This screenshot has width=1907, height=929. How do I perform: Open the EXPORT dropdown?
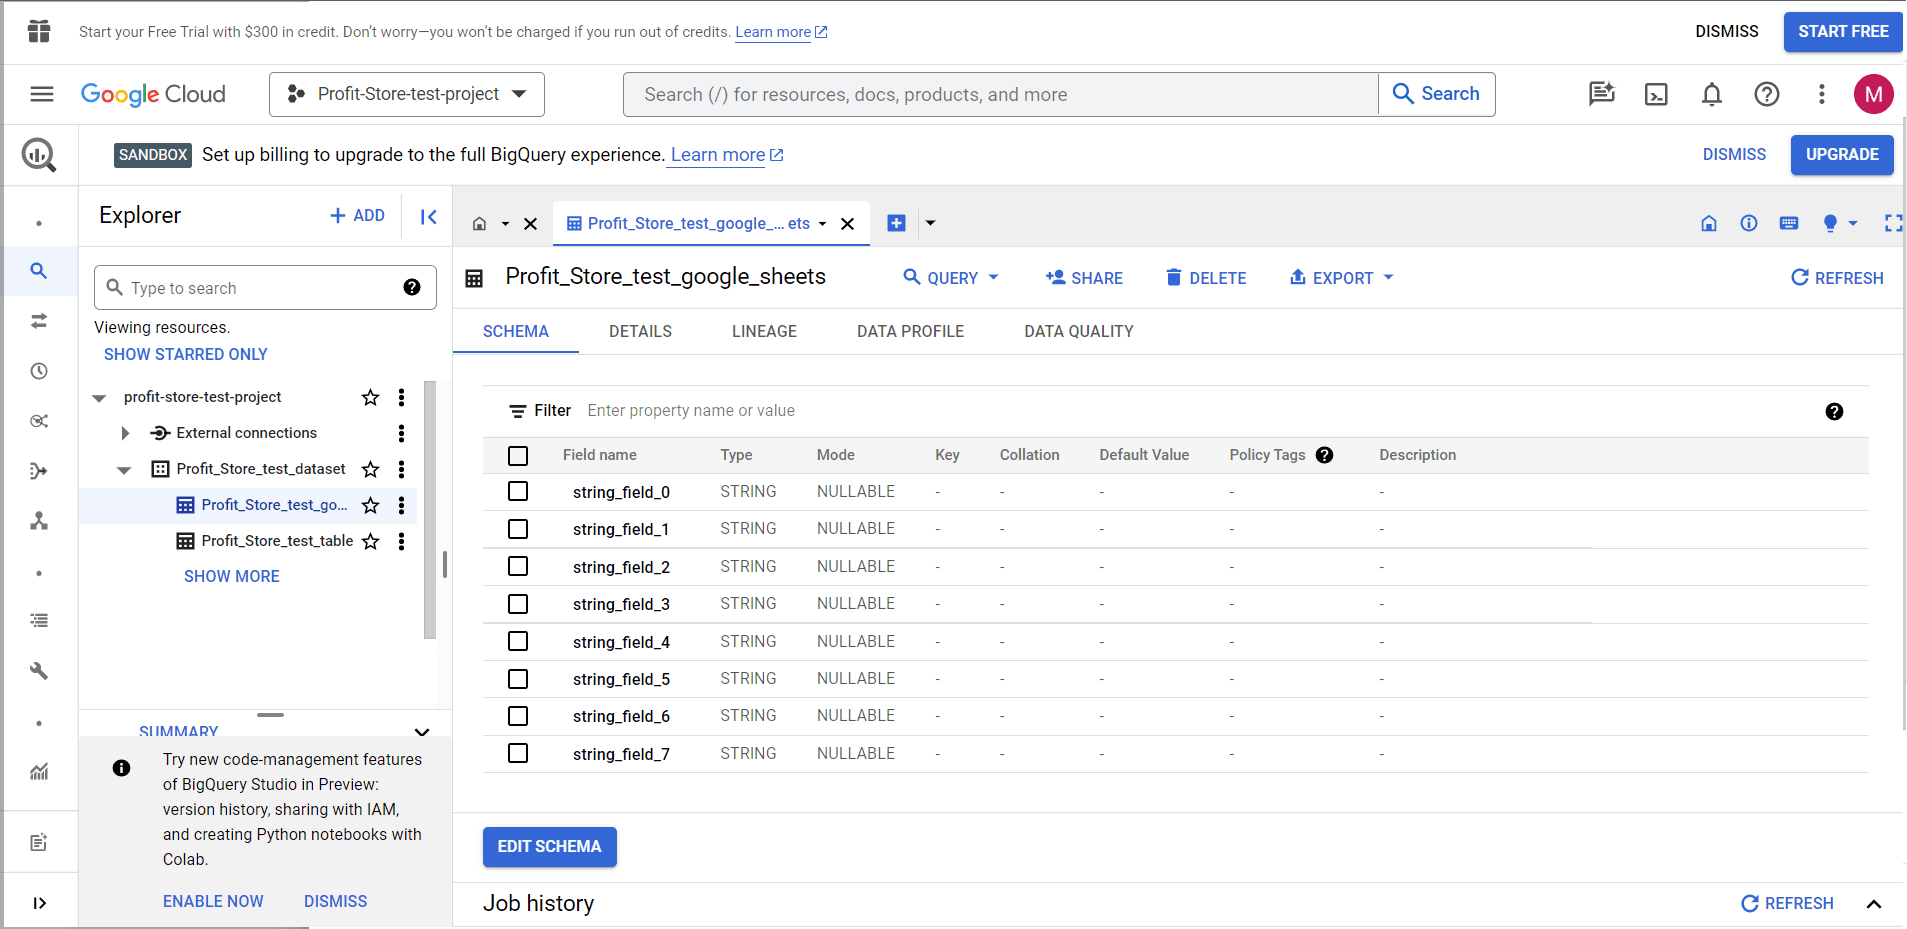click(x=1341, y=278)
